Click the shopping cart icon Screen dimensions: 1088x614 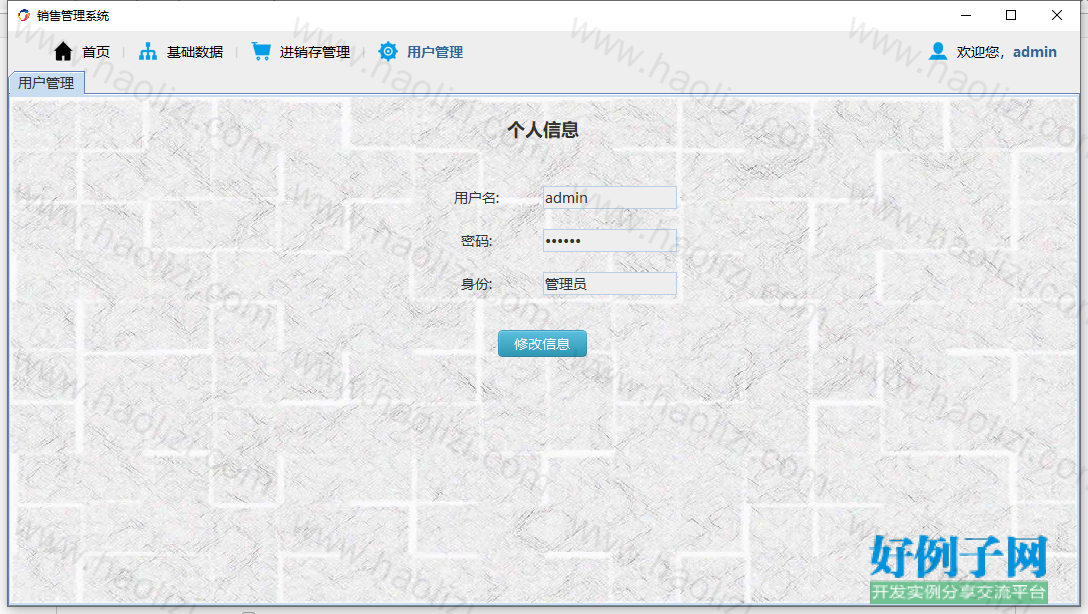coord(261,51)
